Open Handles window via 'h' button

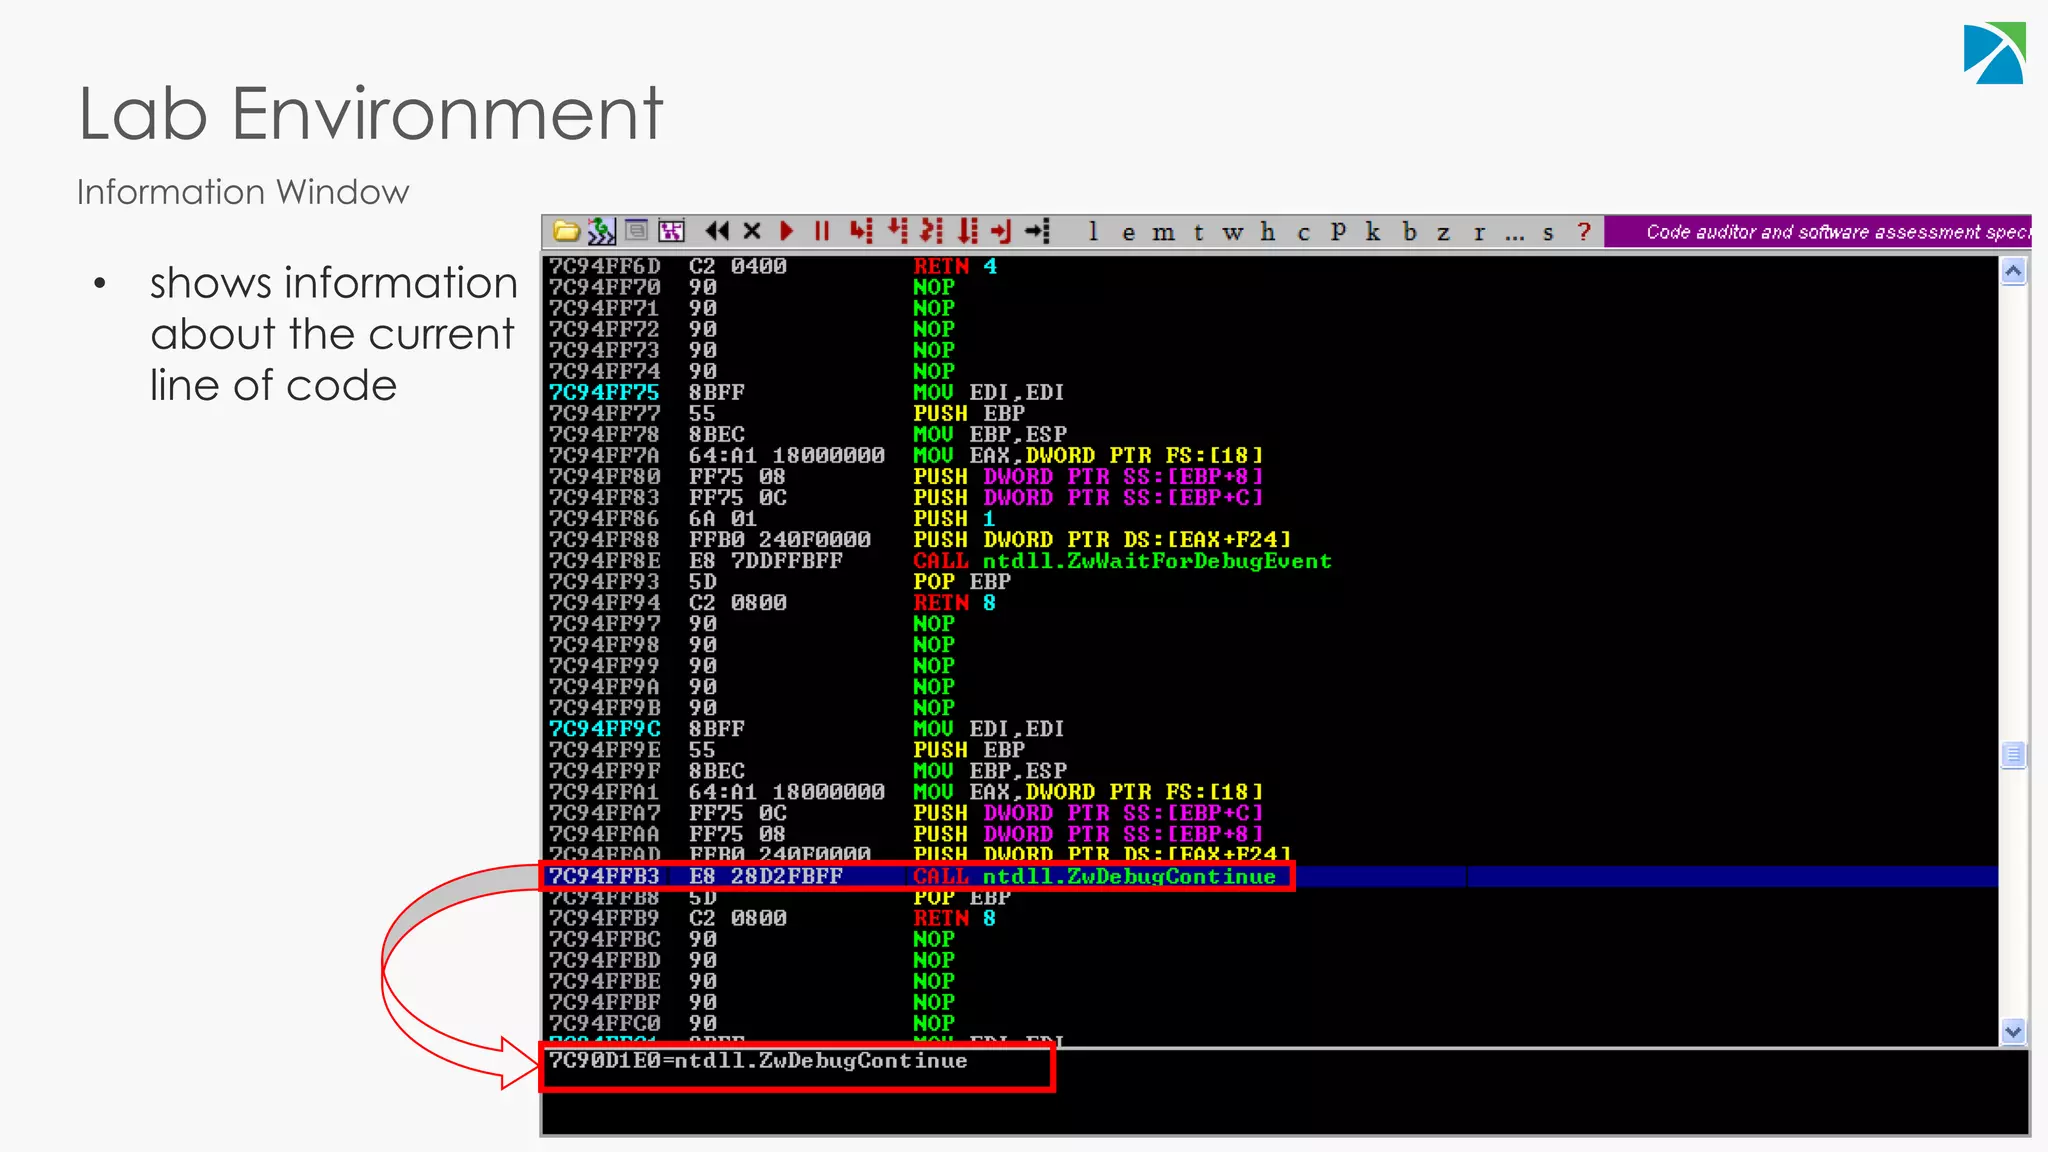1268,231
